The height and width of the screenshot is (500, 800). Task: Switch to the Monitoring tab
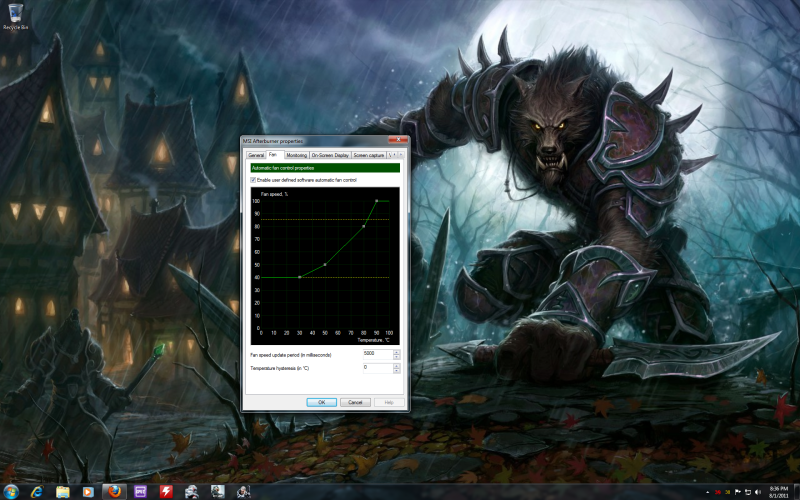(296, 155)
